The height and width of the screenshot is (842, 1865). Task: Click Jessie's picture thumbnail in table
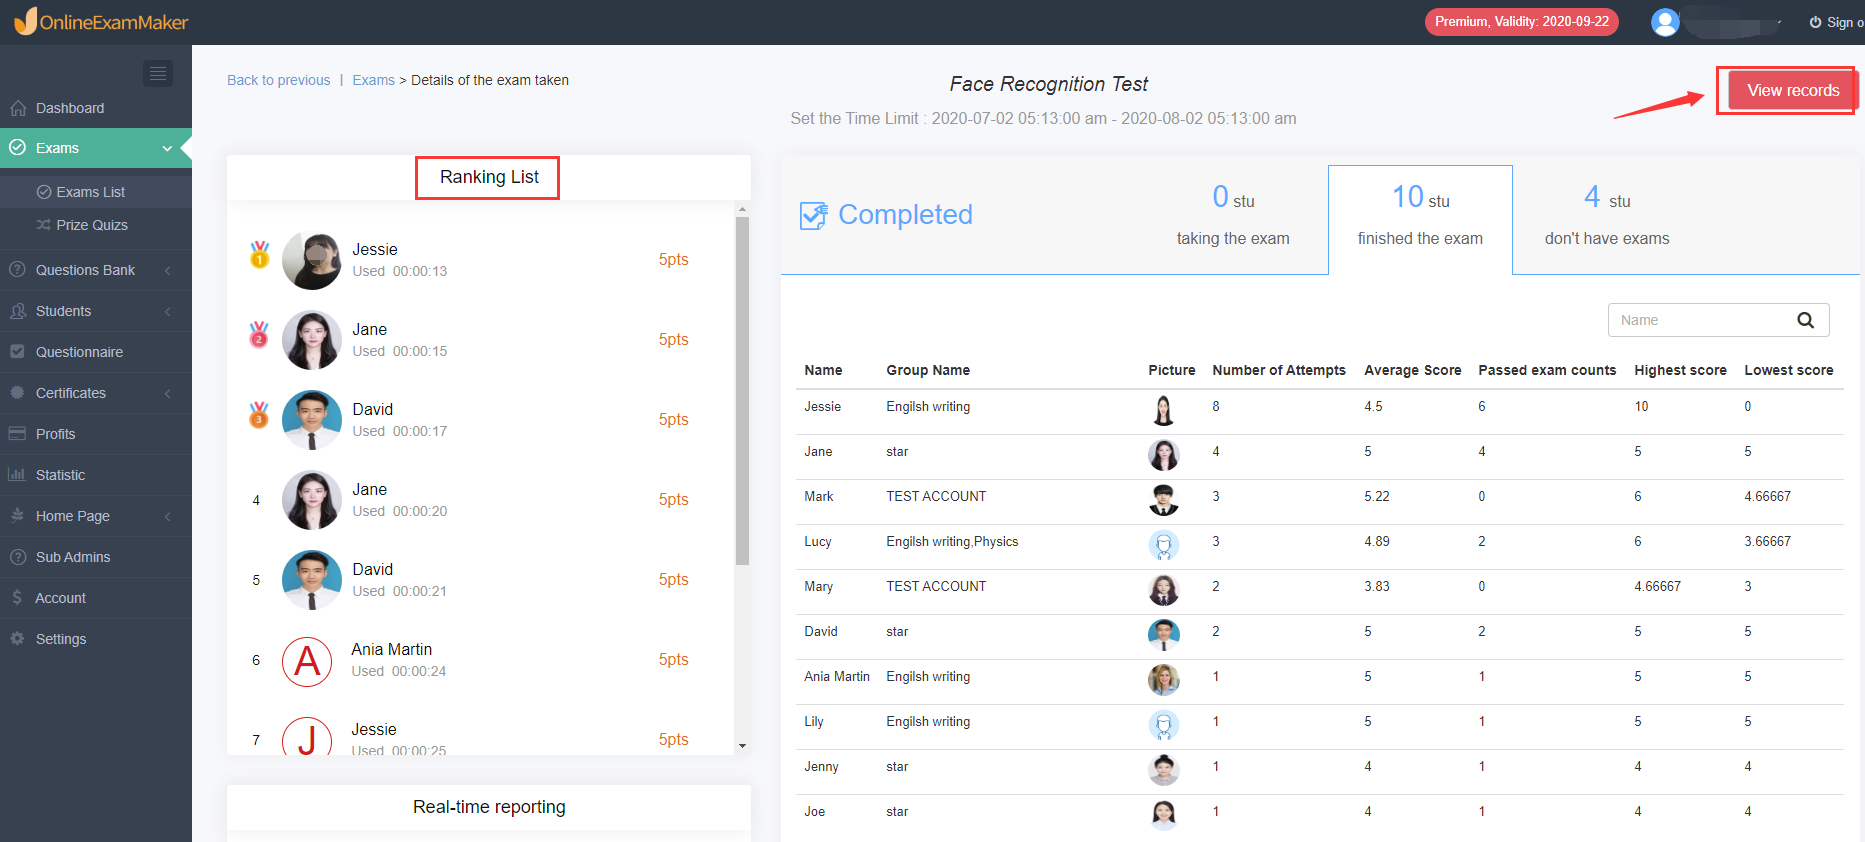click(1163, 410)
